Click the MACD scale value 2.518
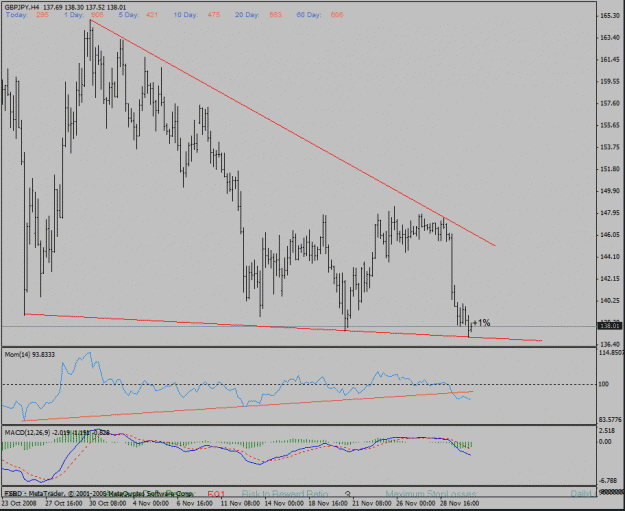 (606, 431)
